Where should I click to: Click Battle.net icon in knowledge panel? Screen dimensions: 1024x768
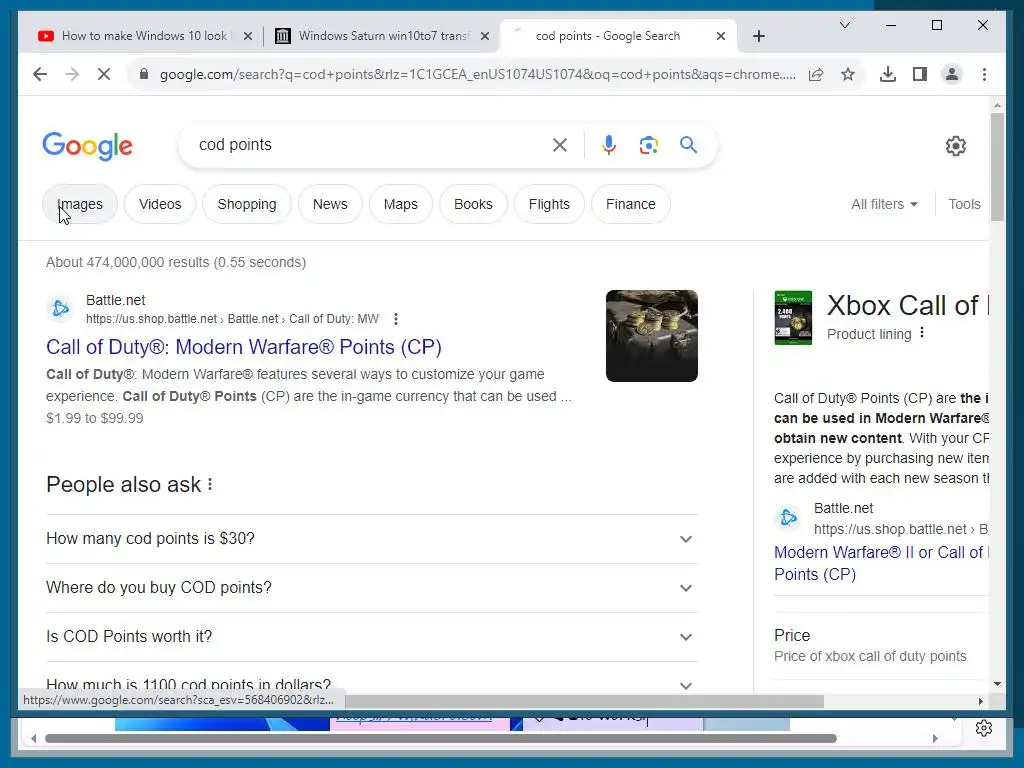pos(788,518)
